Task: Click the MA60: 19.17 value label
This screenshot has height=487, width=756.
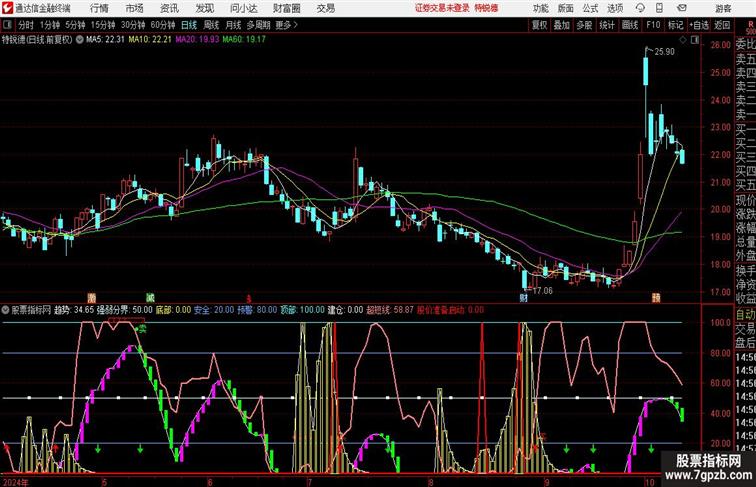Action: click(x=244, y=40)
